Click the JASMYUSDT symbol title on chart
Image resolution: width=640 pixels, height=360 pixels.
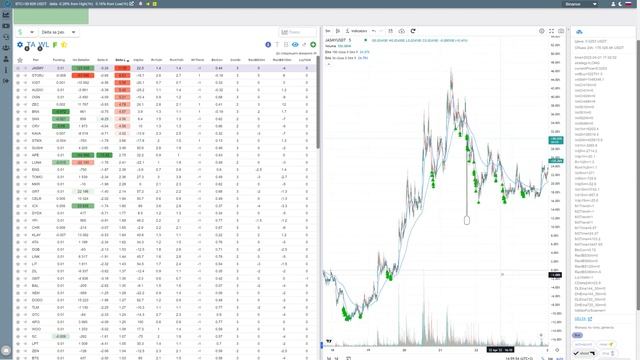(335, 40)
